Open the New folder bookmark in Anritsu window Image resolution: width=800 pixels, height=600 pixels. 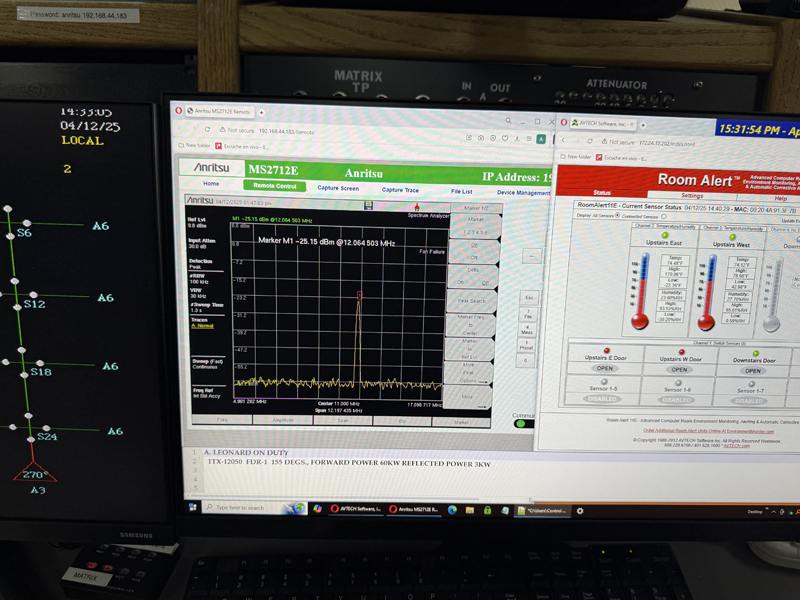(194, 145)
